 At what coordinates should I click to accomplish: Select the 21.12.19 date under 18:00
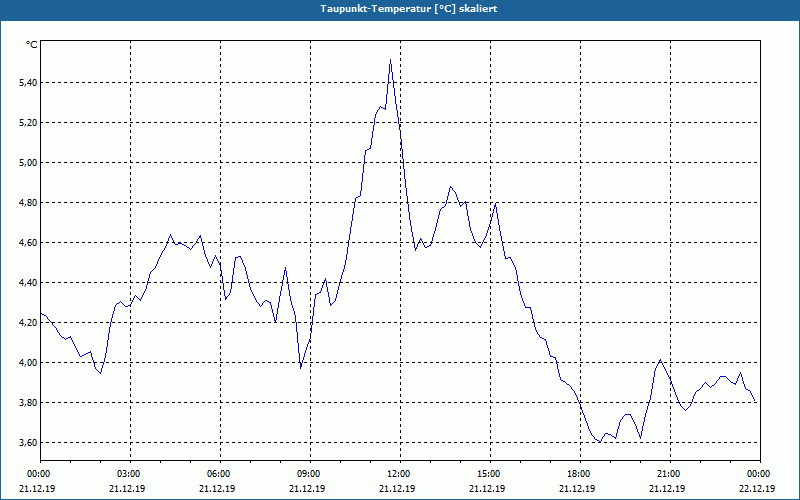[x=577, y=488]
